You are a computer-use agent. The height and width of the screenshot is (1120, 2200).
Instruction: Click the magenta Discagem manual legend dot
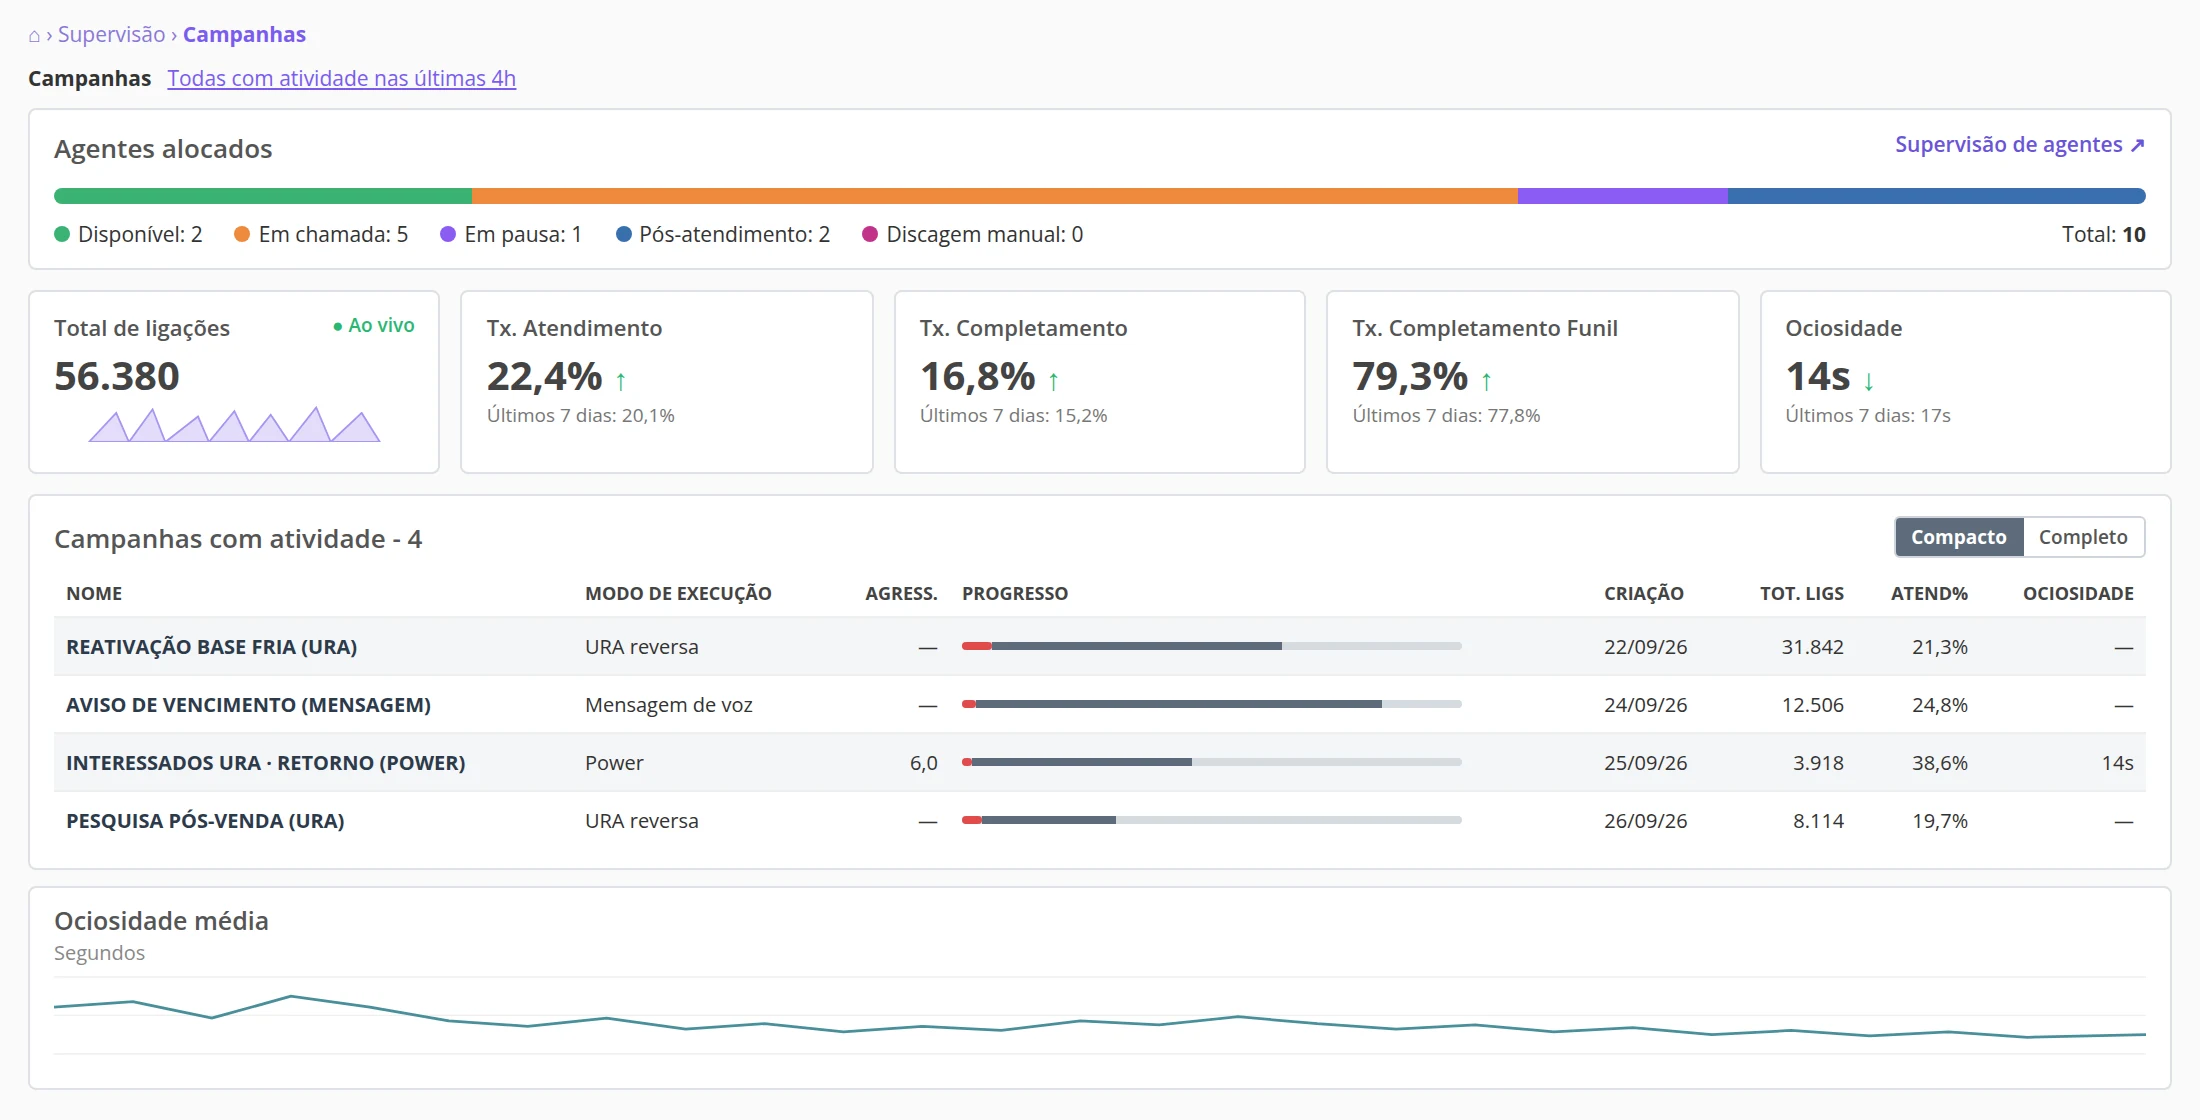(x=870, y=234)
